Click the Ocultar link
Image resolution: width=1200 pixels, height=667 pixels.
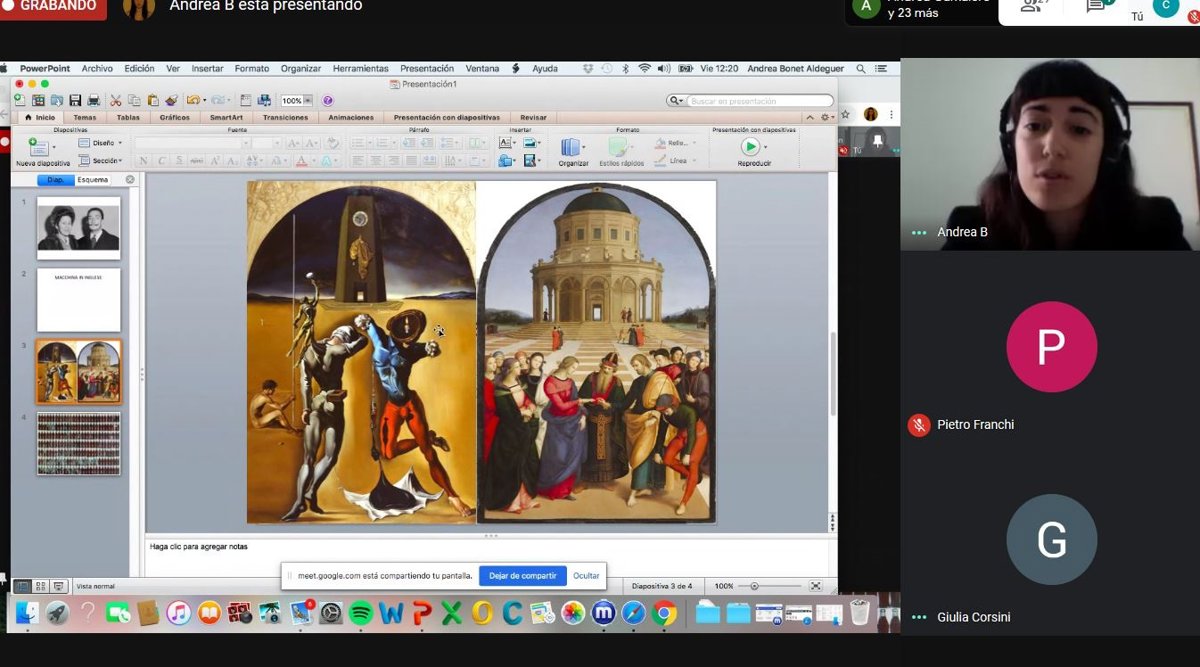pyautogui.click(x=586, y=576)
